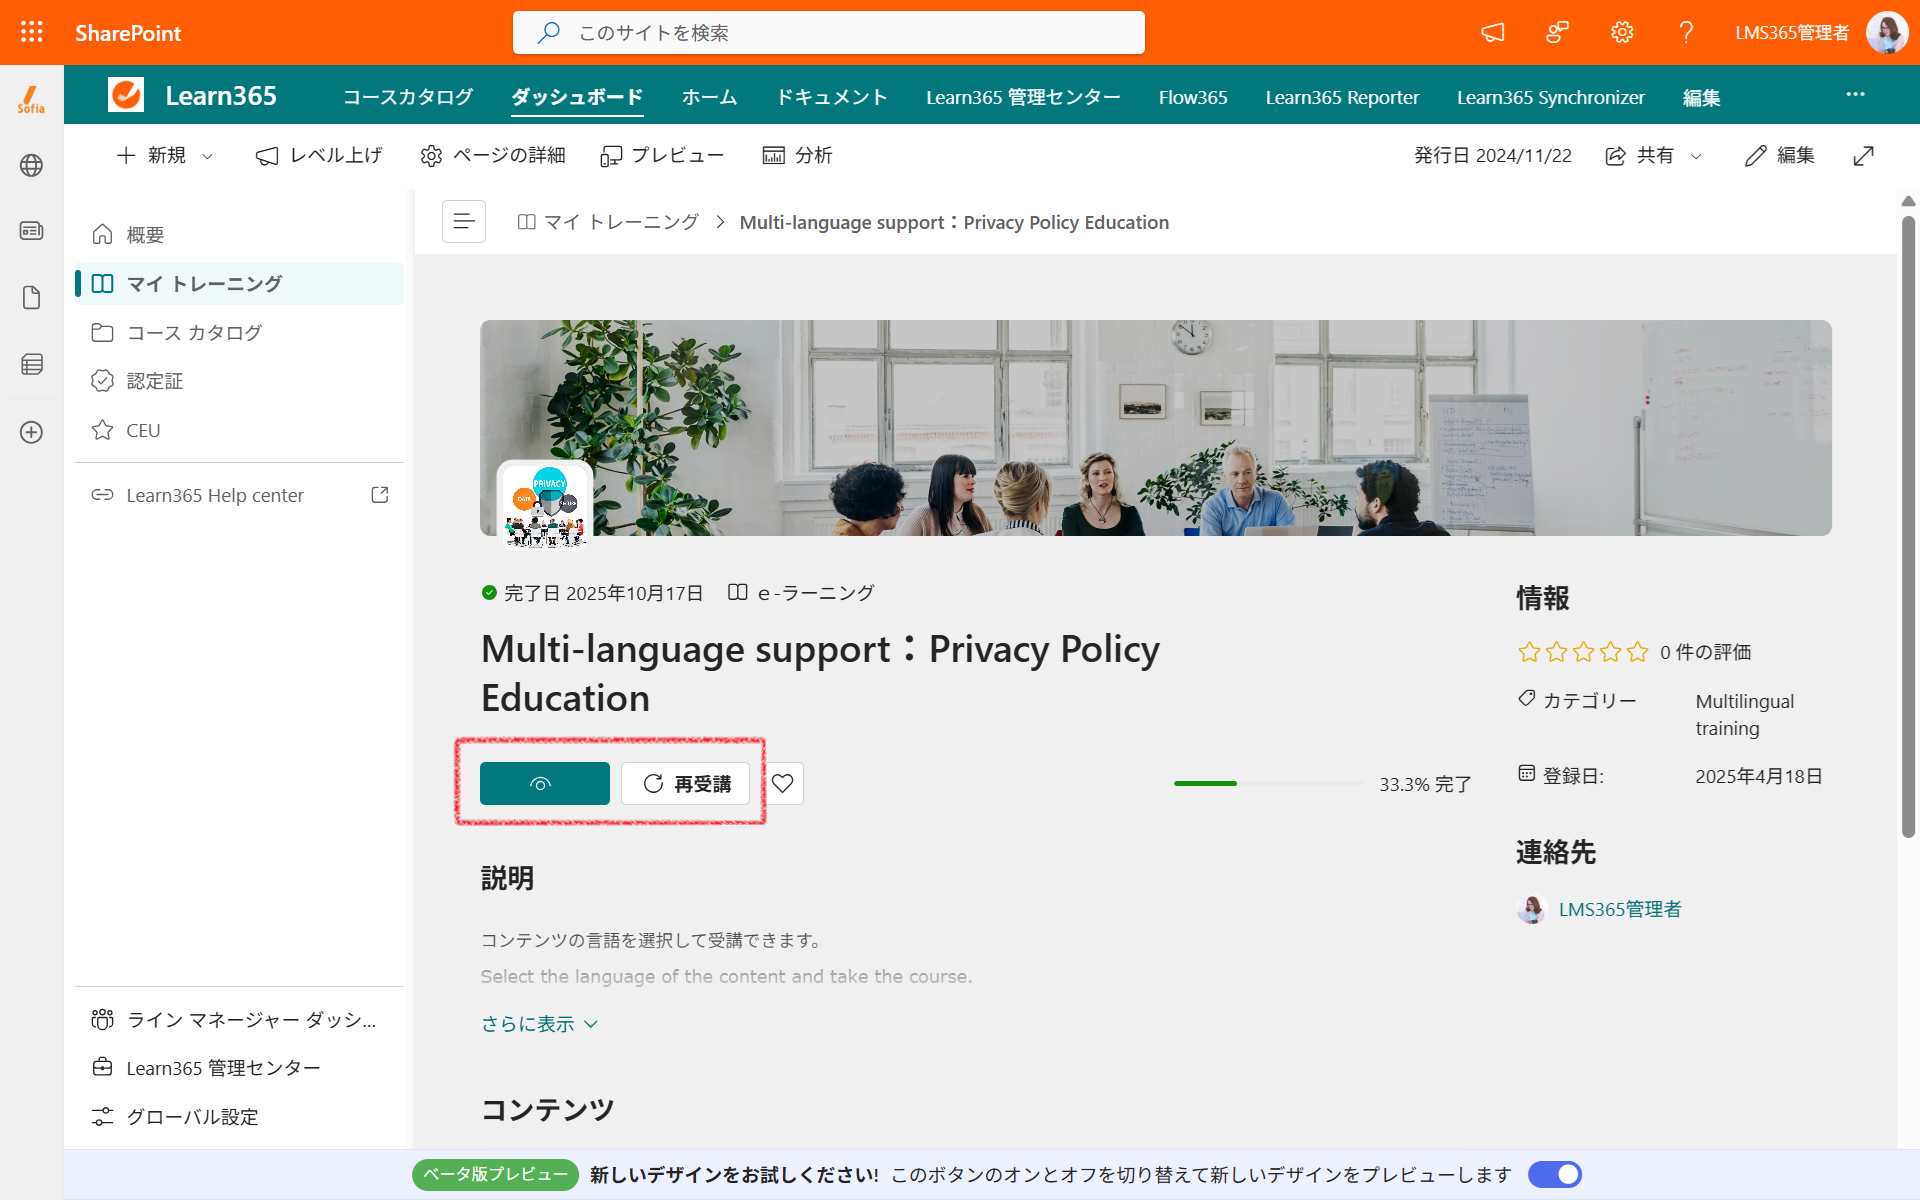Select the ダッシュボード navigation tab

[x=577, y=97]
